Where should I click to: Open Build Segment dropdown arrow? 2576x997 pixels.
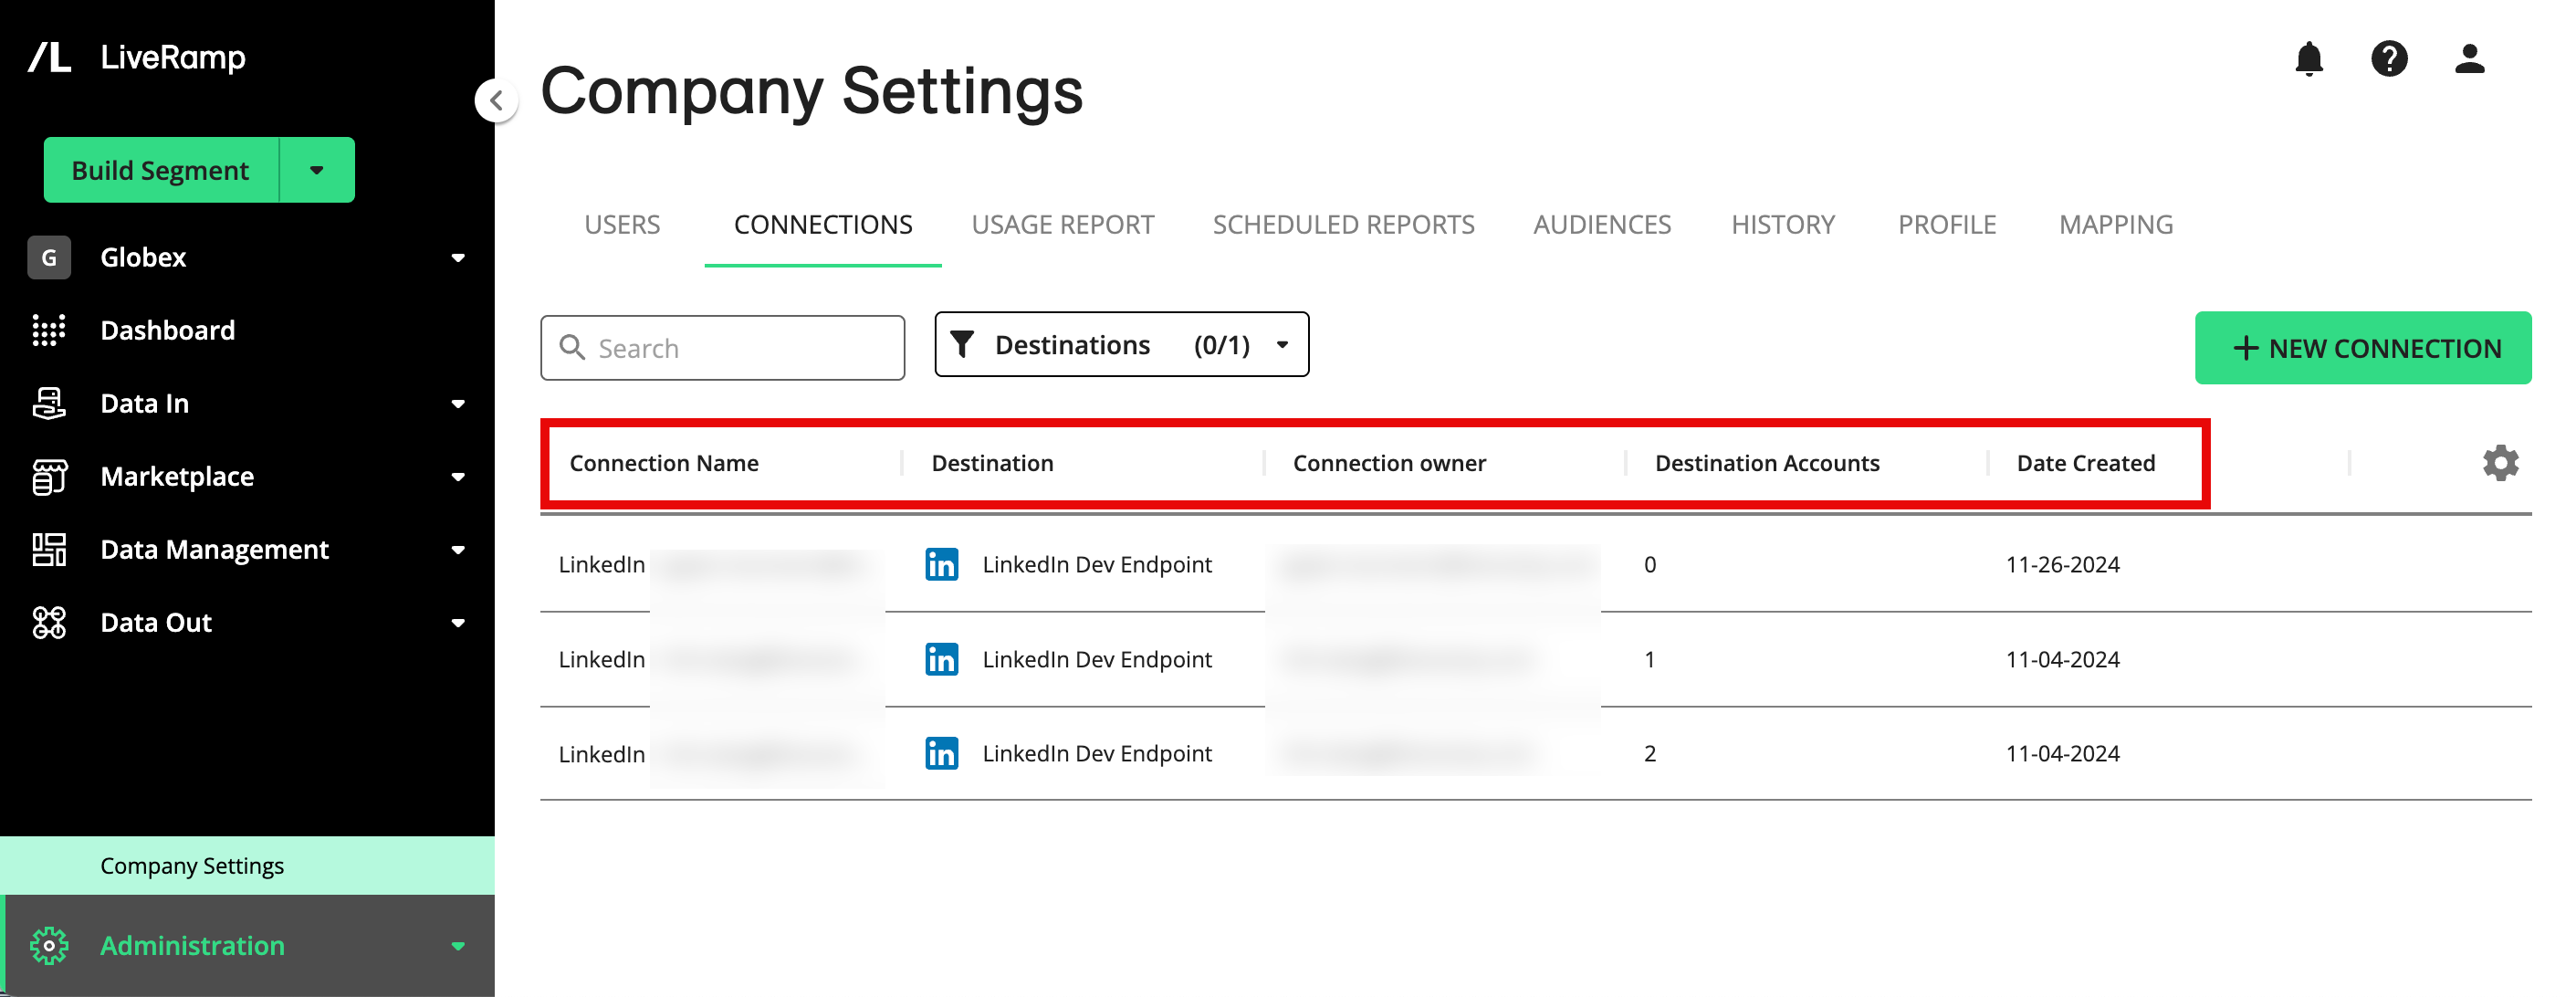[317, 170]
